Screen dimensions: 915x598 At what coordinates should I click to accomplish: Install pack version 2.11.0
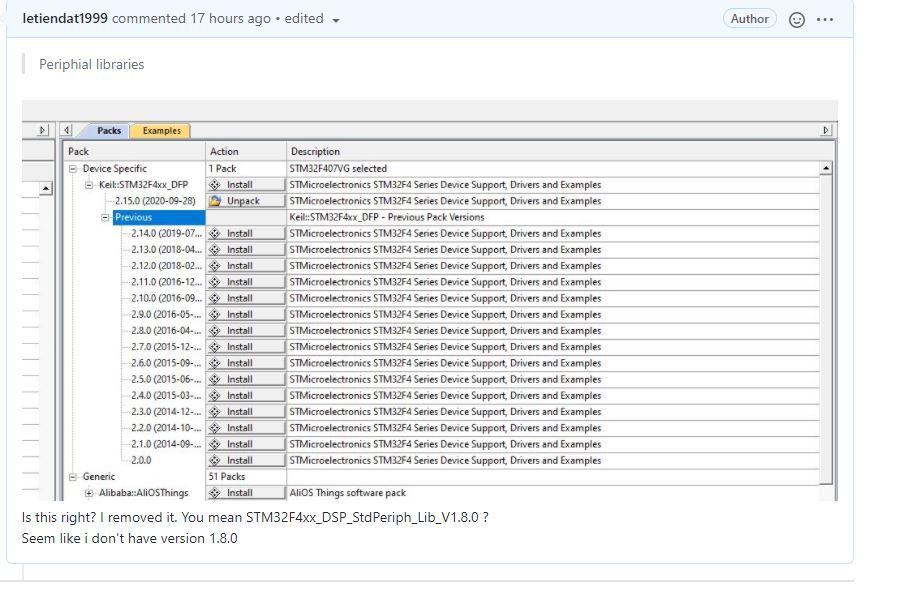(x=246, y=282)
